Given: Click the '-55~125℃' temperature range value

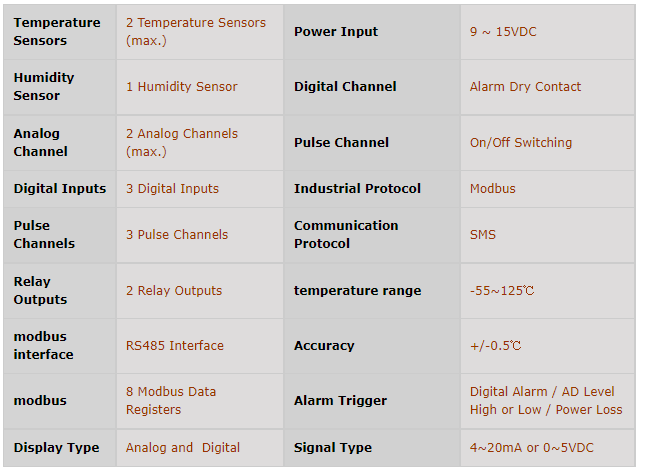Looking at the screenshot, I should pos(502,291).
